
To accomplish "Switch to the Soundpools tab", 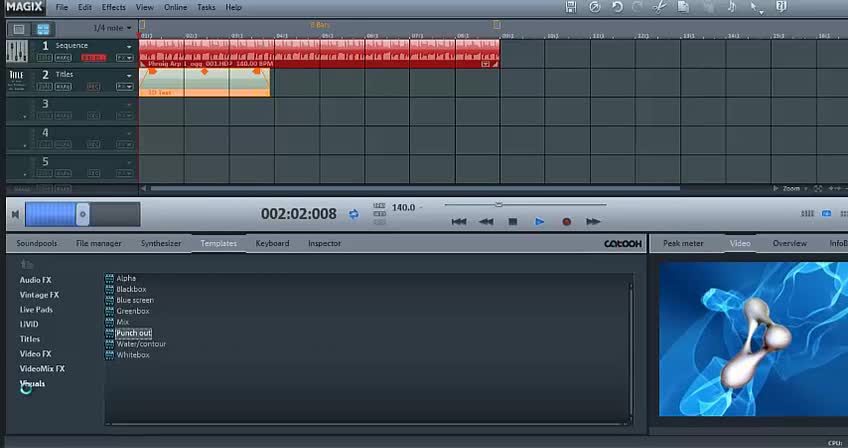I will (37, 243).
